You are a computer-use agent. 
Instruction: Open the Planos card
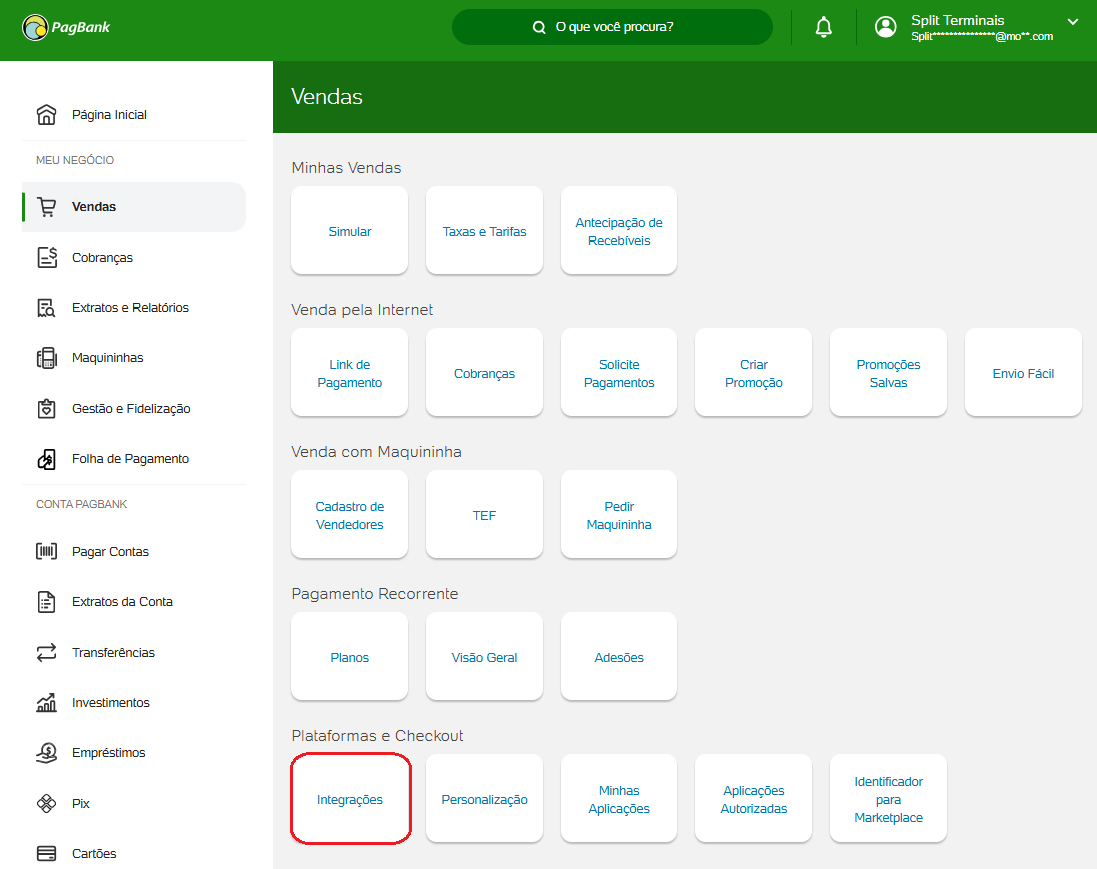350,657
